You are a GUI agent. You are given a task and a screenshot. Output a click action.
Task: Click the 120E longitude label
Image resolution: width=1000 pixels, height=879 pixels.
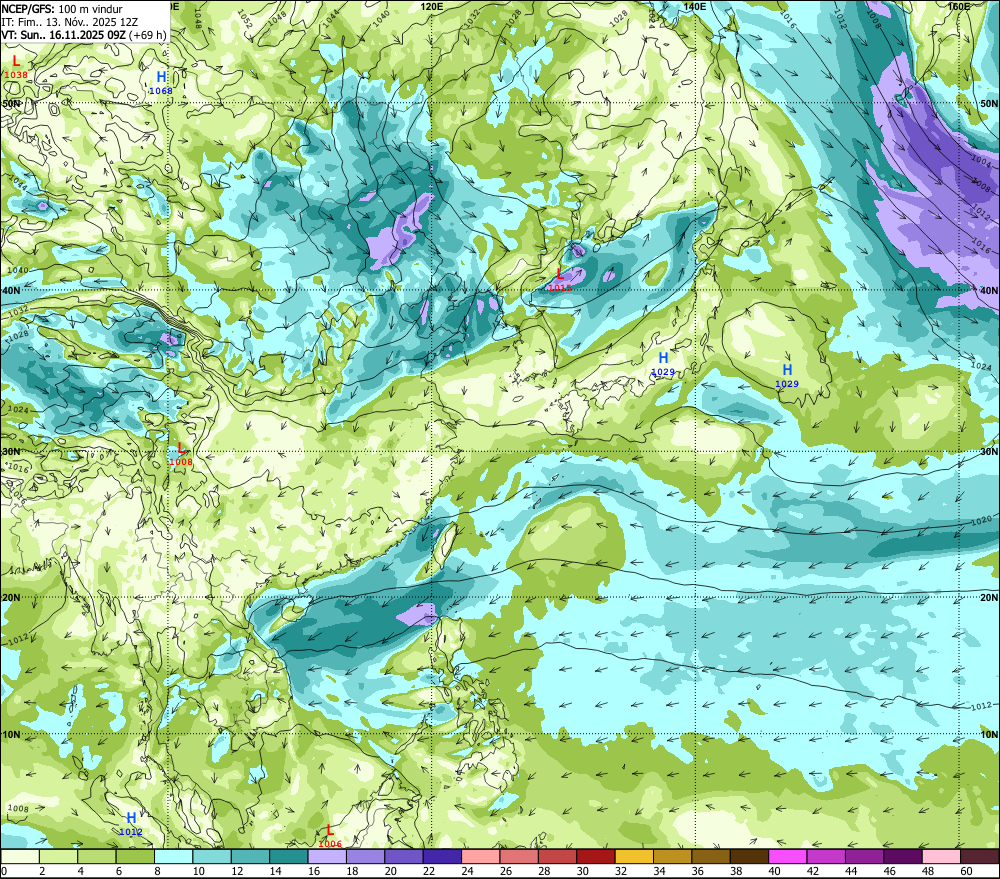click(x=432, y=6)
